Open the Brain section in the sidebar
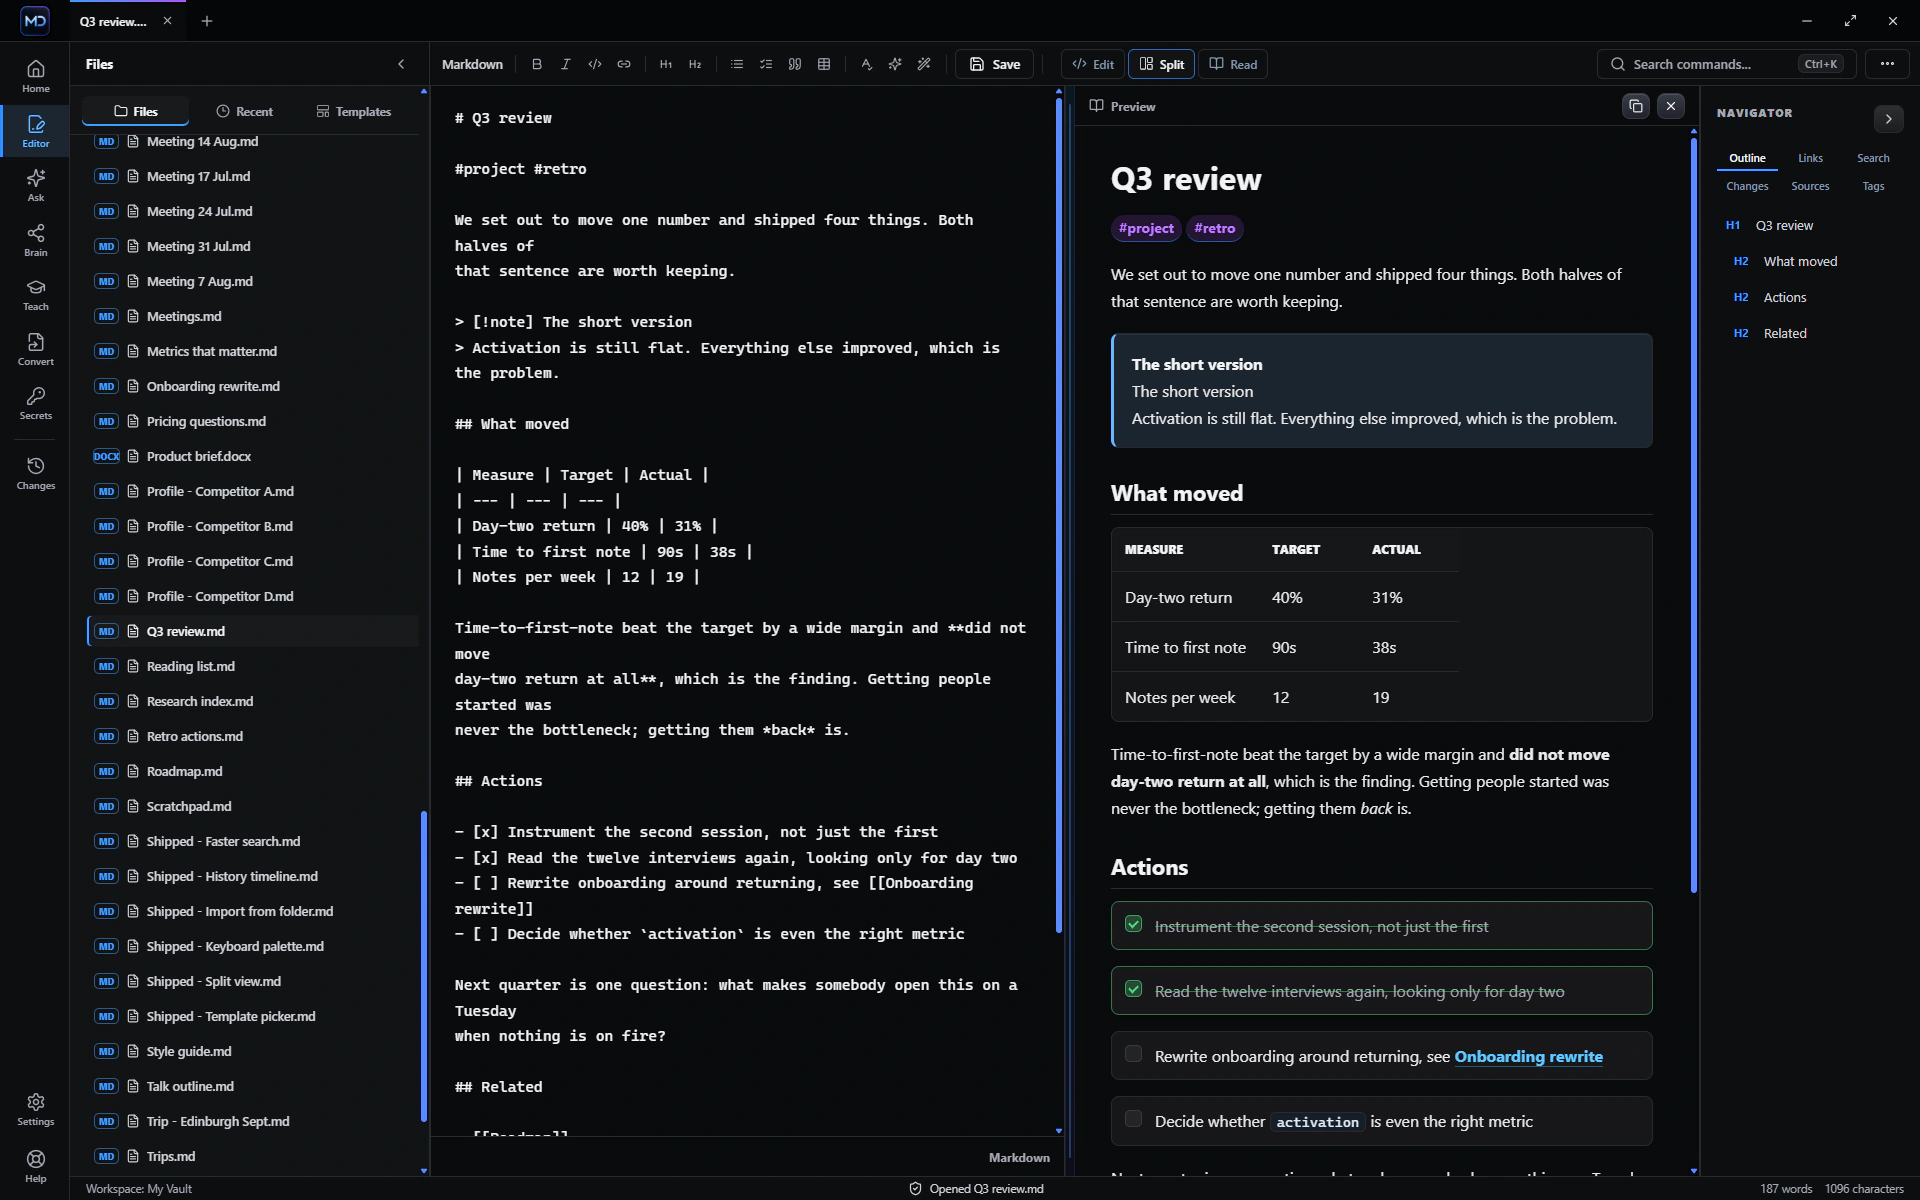 pos(36,240)
